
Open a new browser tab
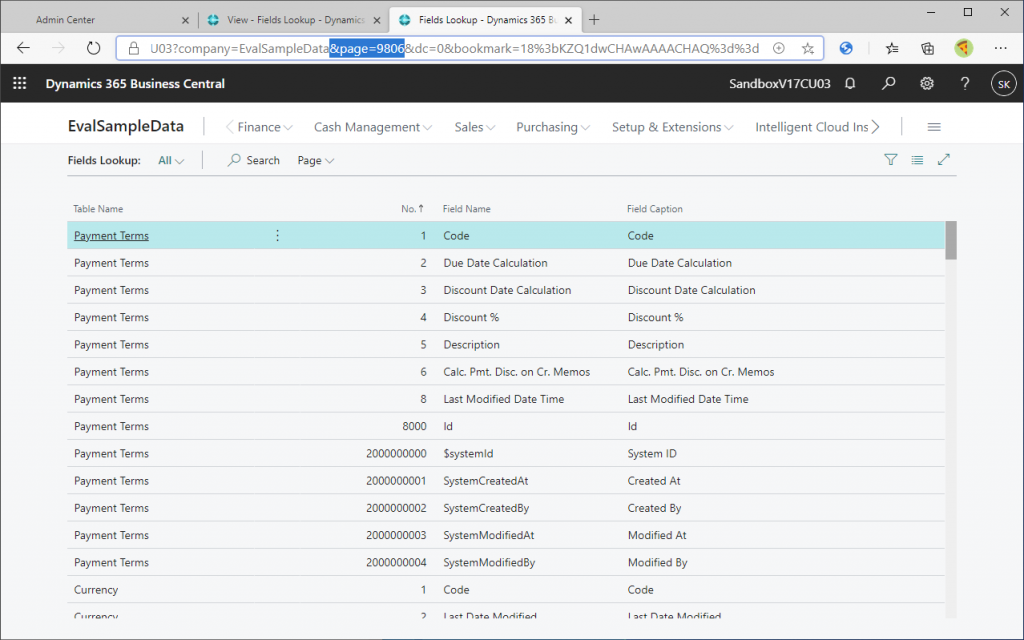point(594,20)
